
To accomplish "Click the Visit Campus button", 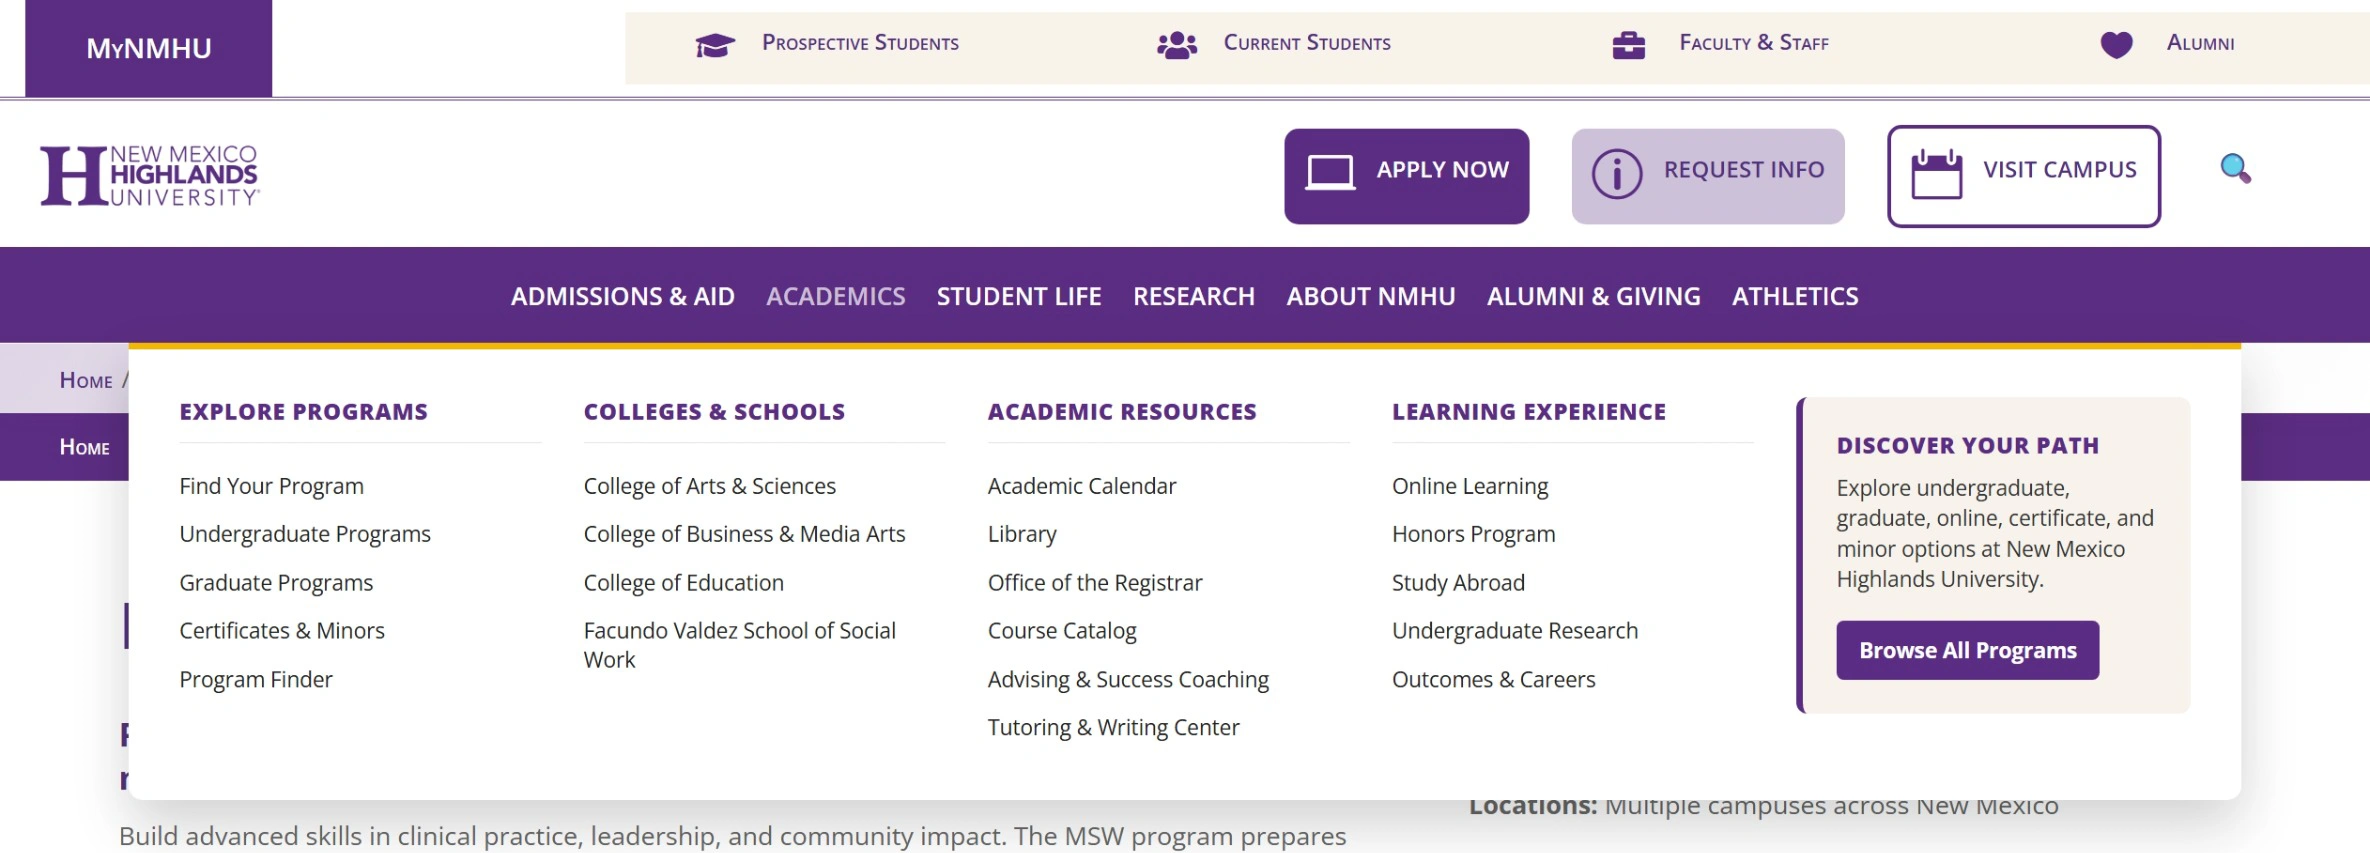I will coord(2024,176).
